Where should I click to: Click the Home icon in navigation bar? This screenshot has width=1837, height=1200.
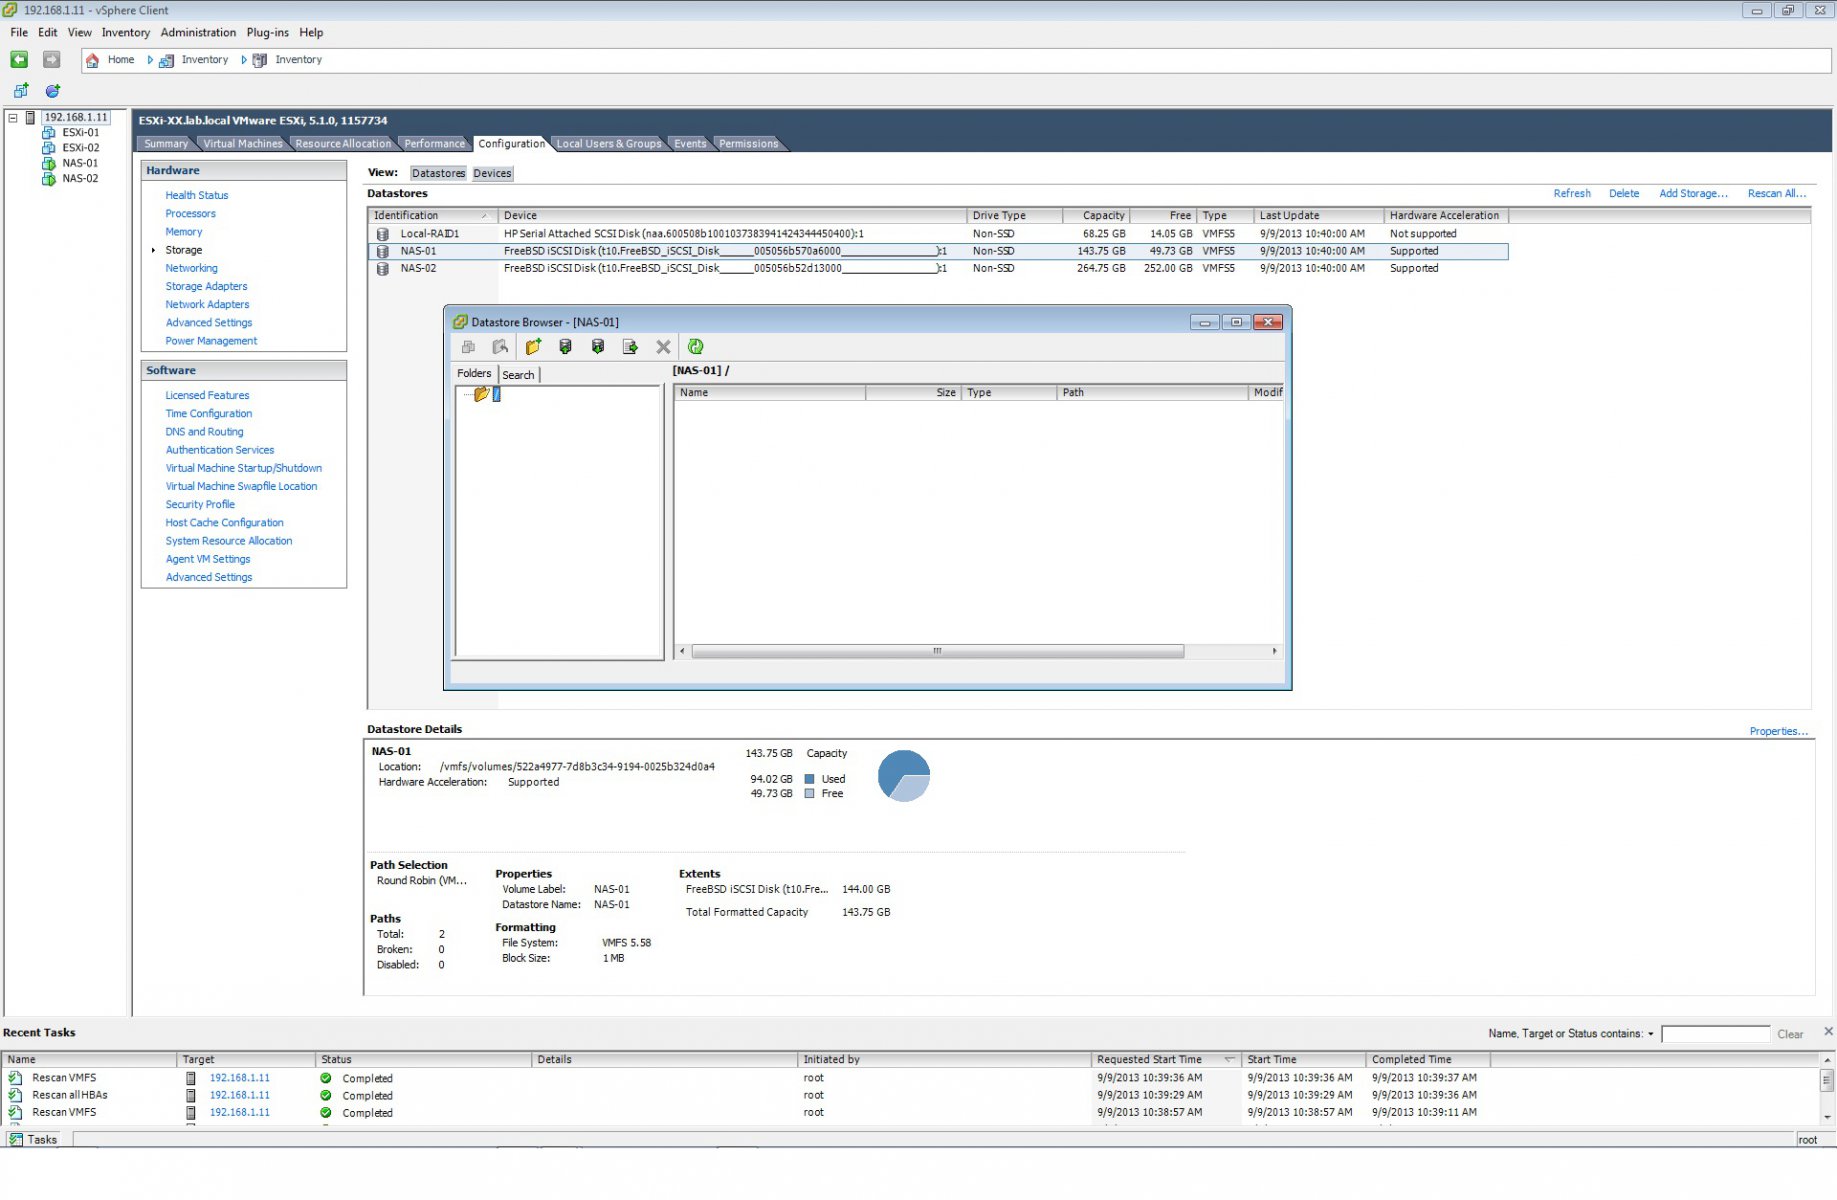click(x=93, y=60)
